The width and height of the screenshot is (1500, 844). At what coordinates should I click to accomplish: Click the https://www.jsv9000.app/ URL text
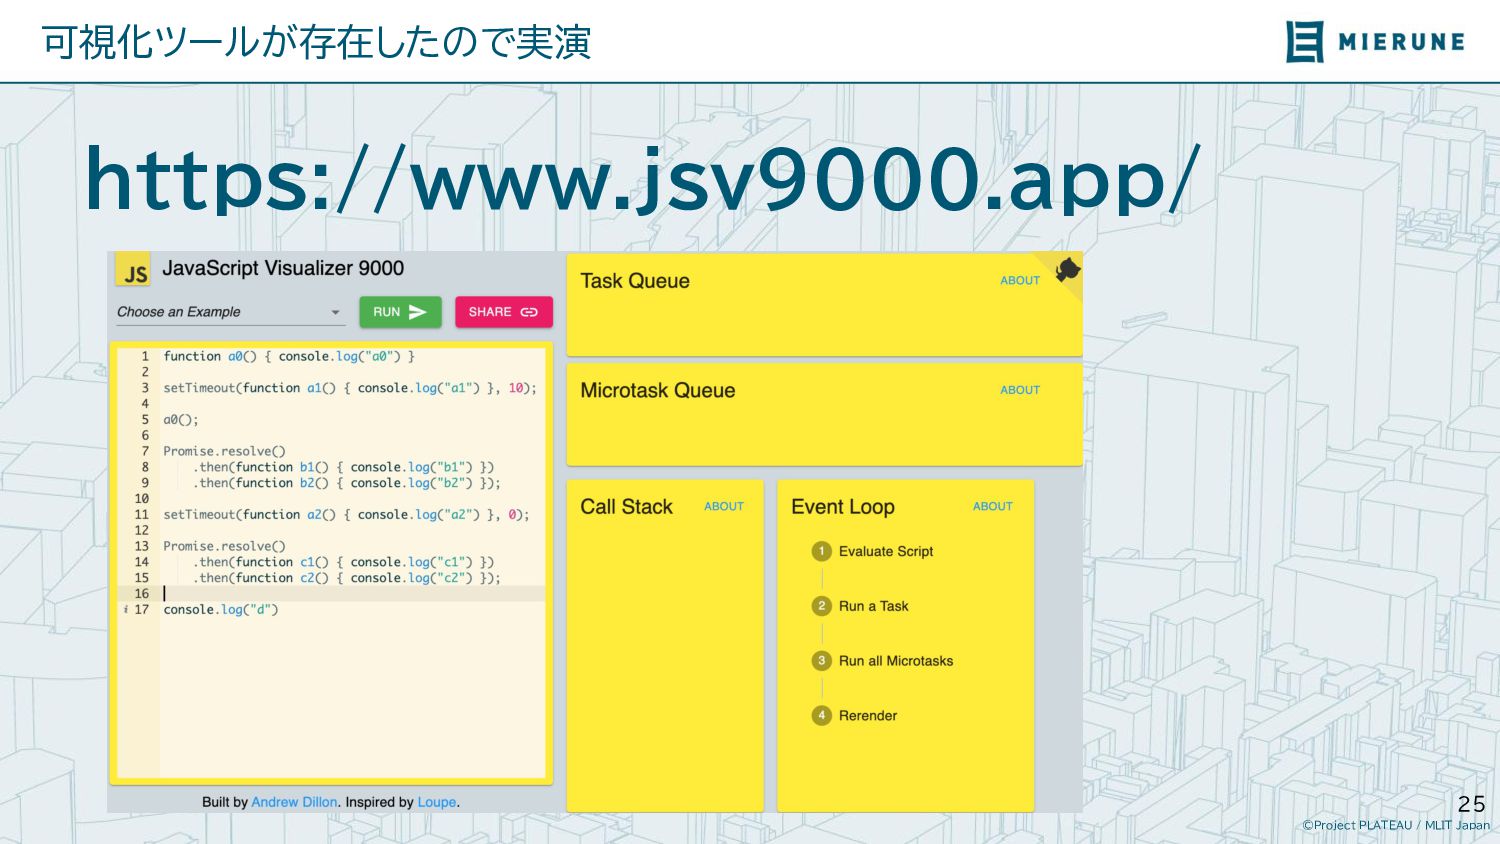tap(642, 181)
